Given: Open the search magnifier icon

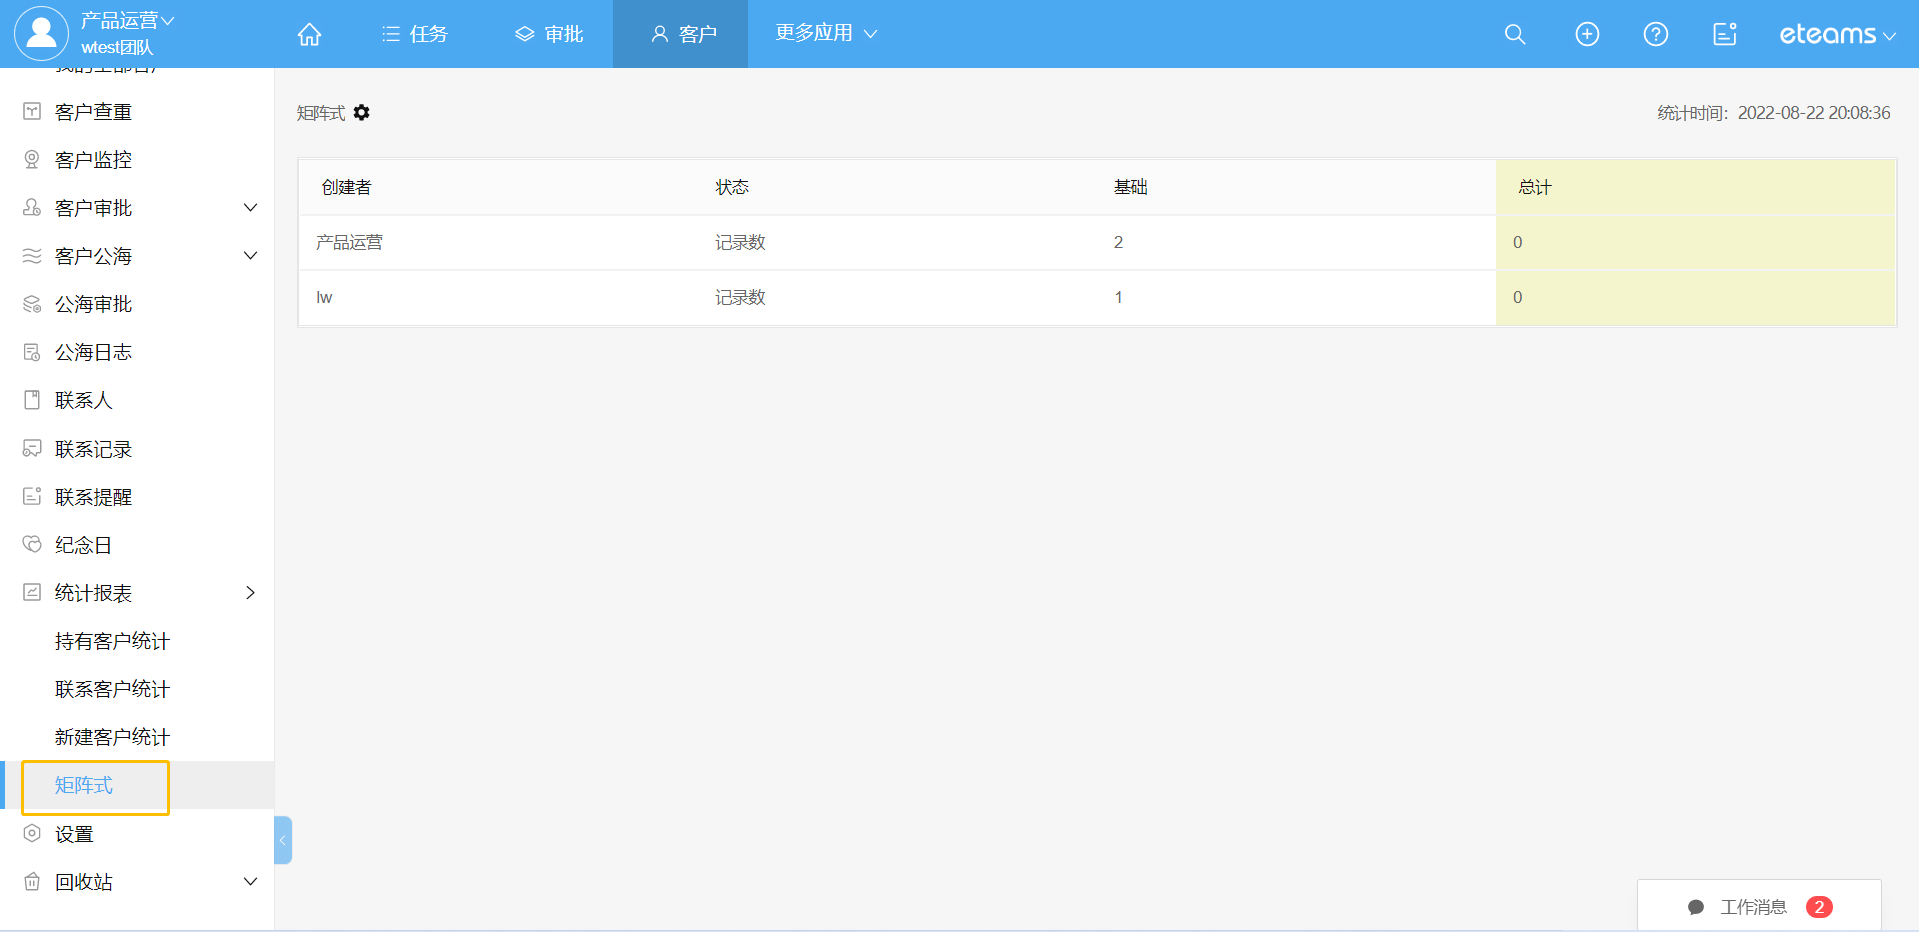Looking at the screenshot, I should click(x=1515, y=34).
